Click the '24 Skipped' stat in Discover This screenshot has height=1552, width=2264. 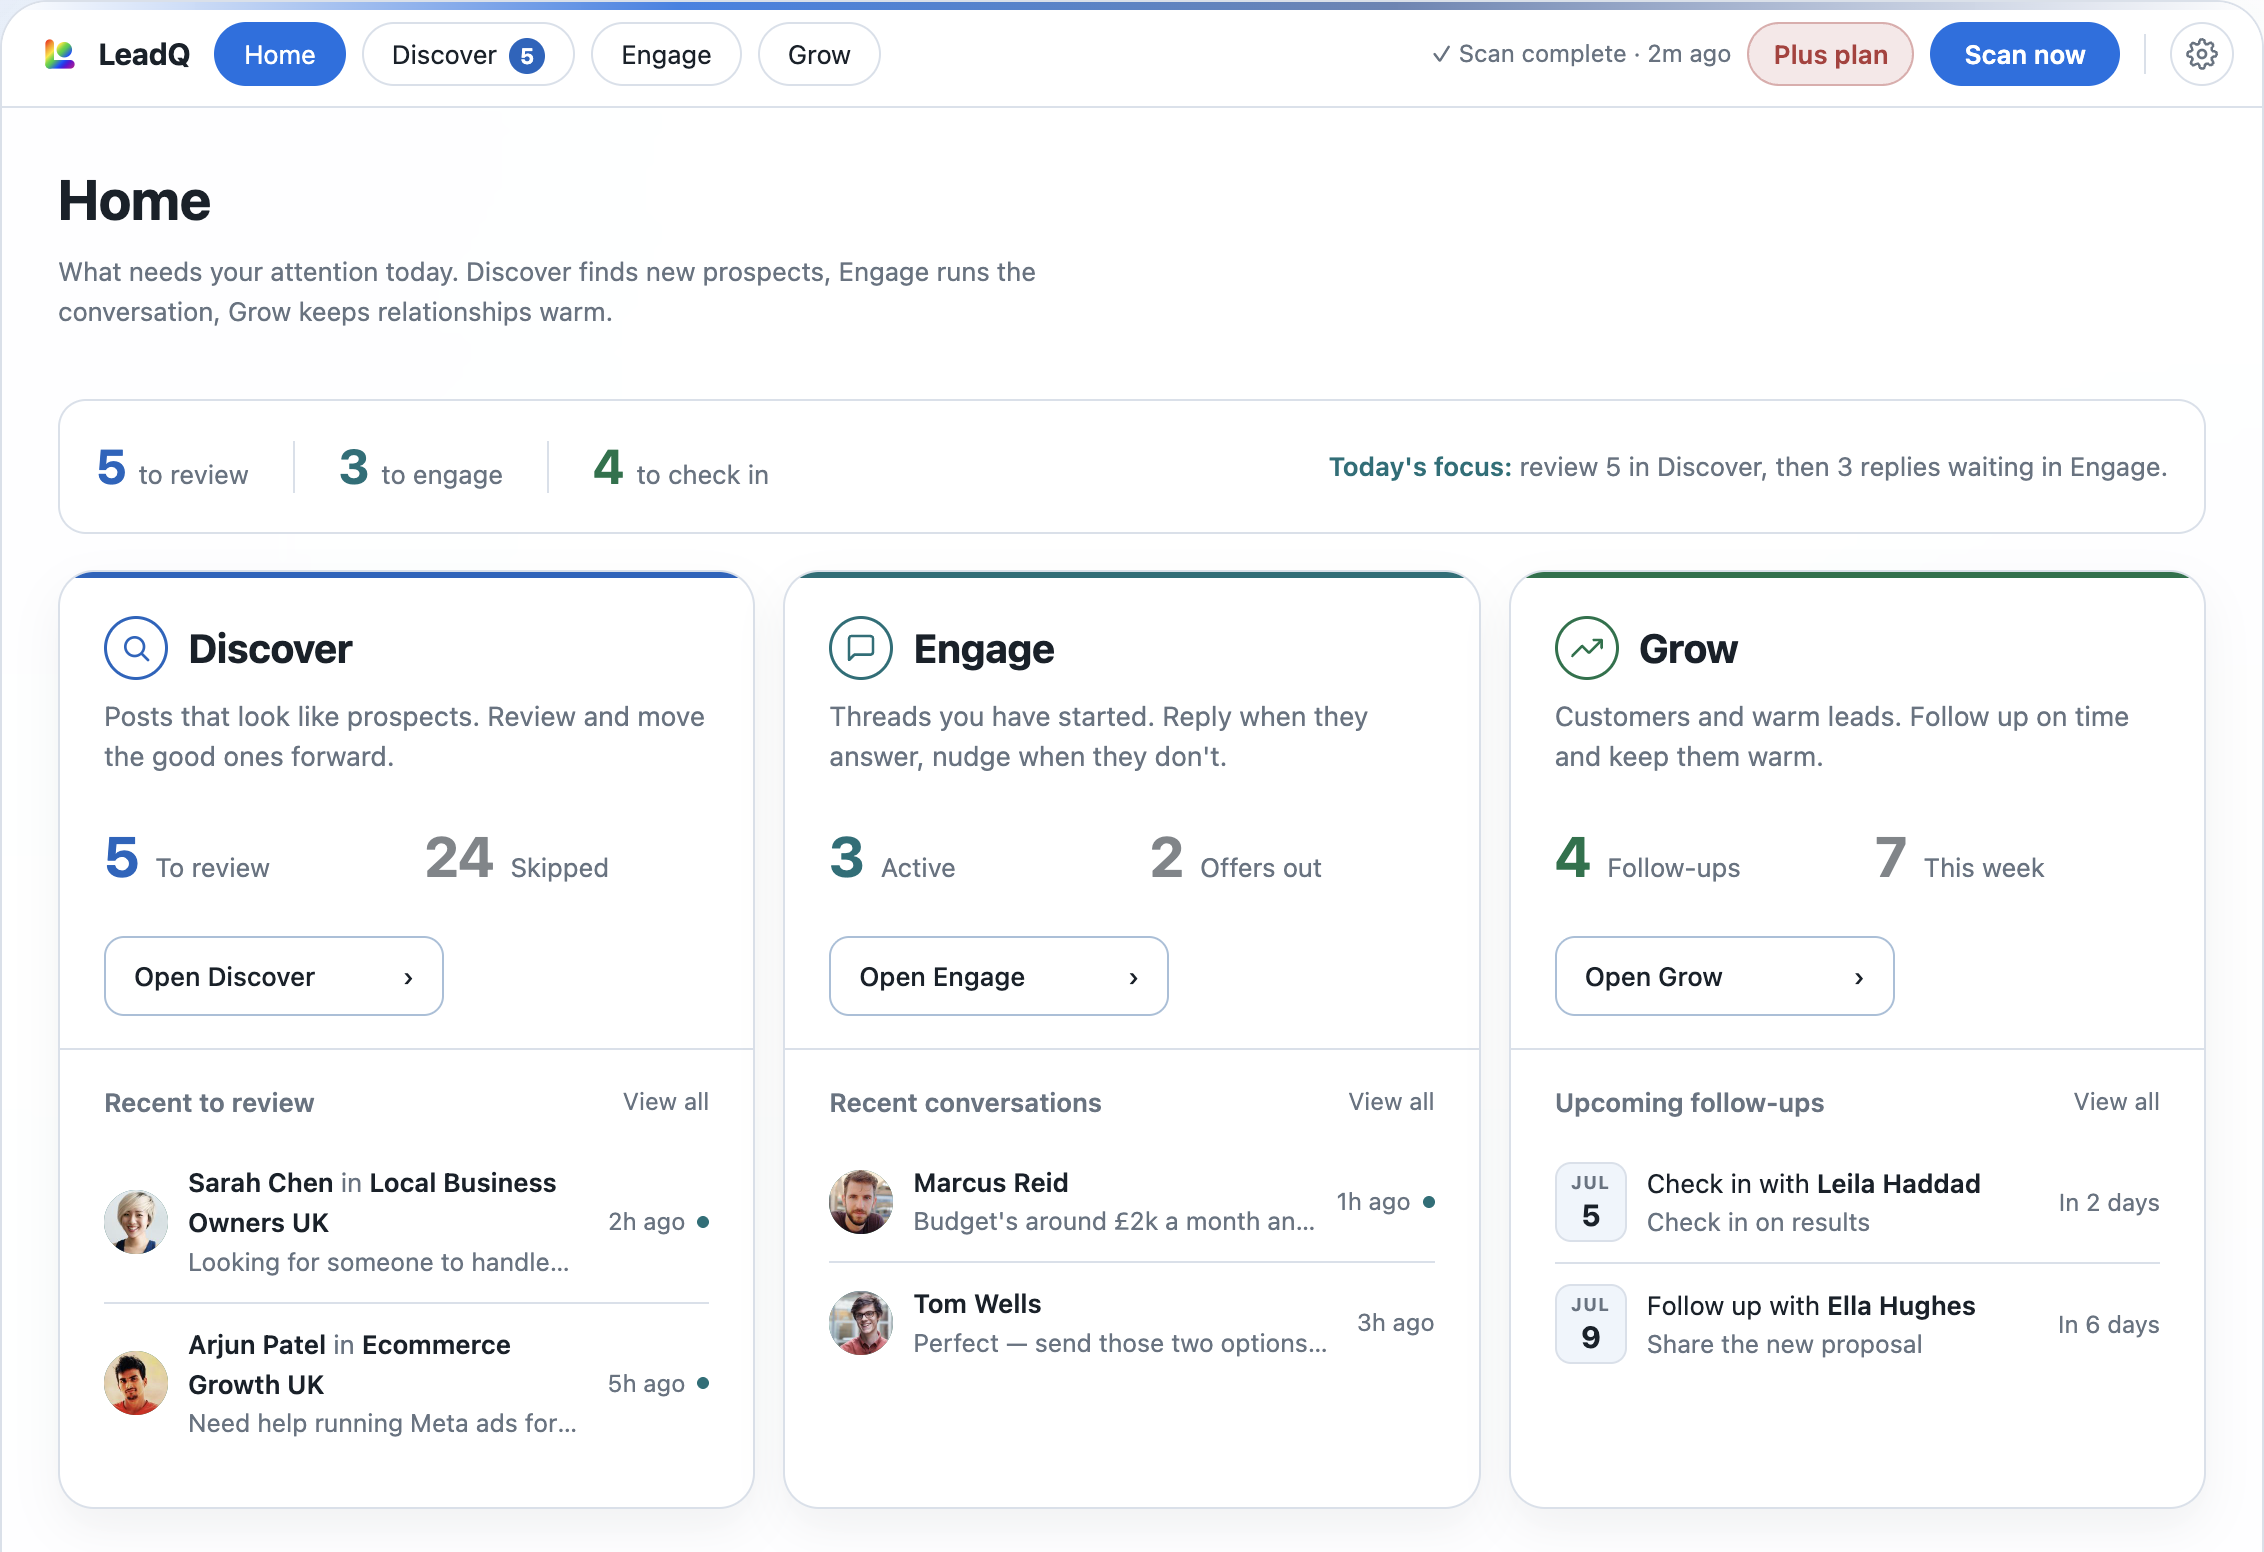[x=516, y=859]
